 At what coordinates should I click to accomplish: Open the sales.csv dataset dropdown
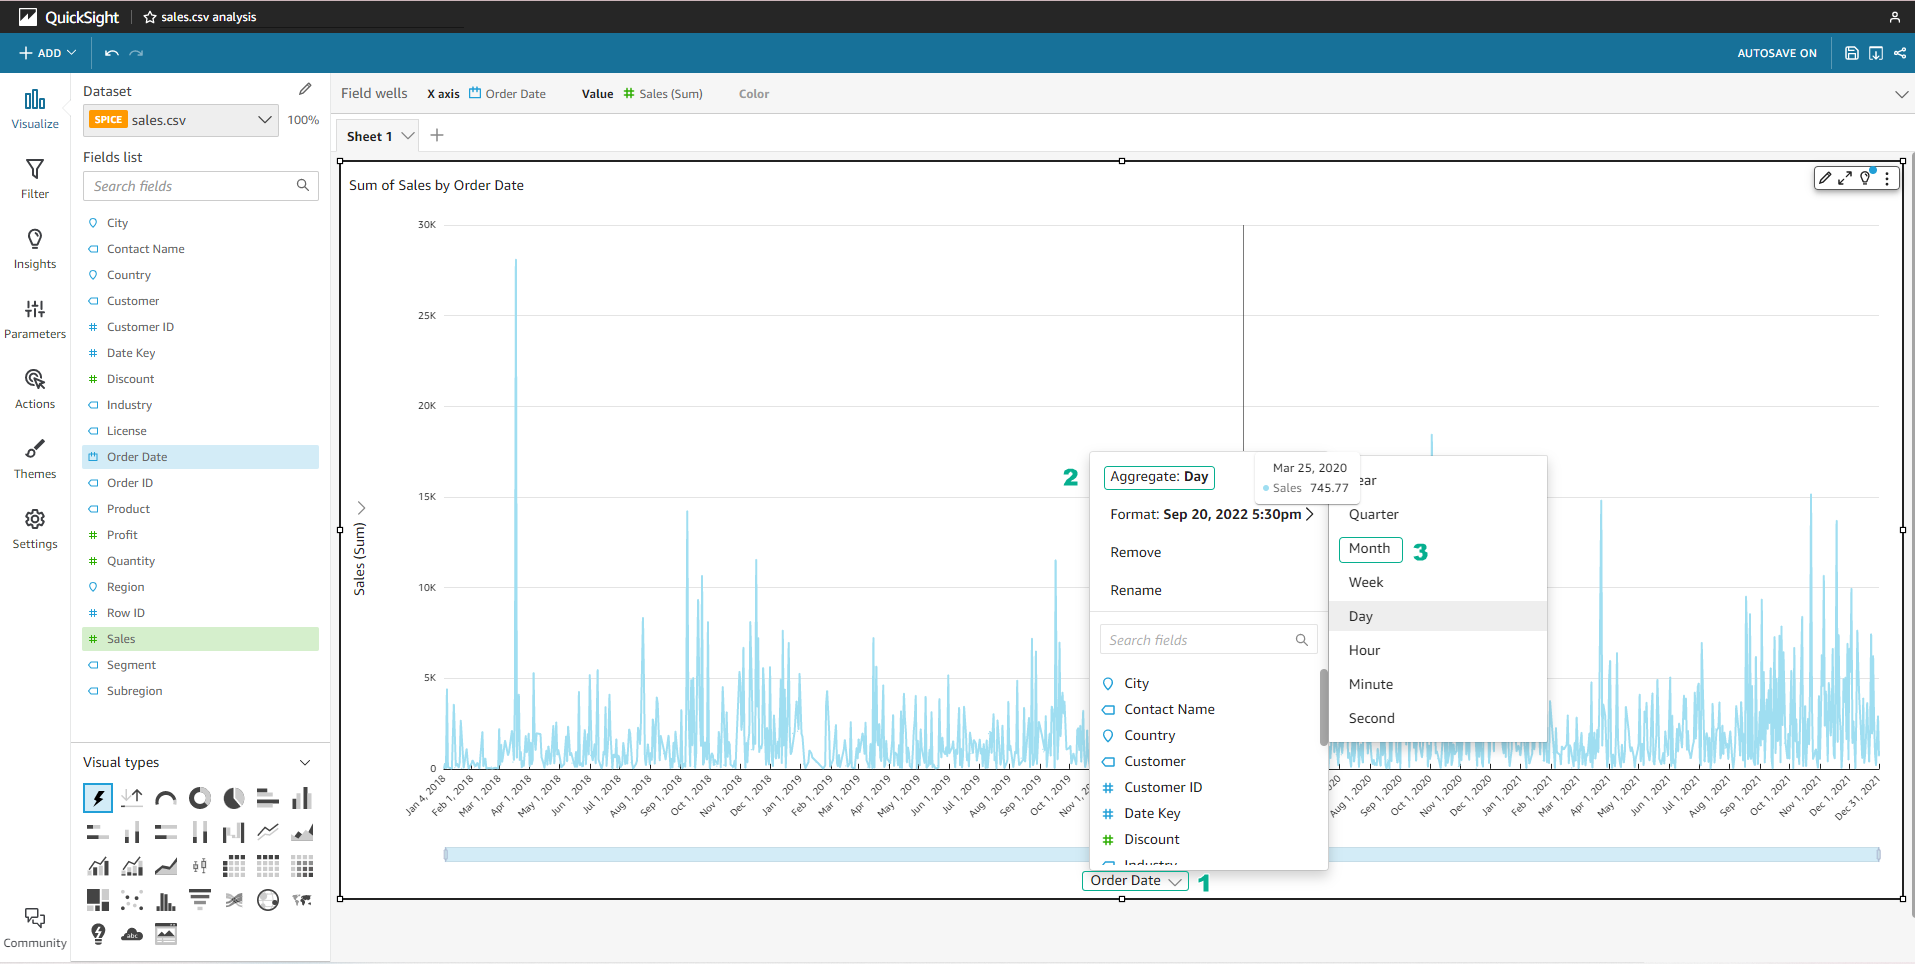click(x=180, y=120)
